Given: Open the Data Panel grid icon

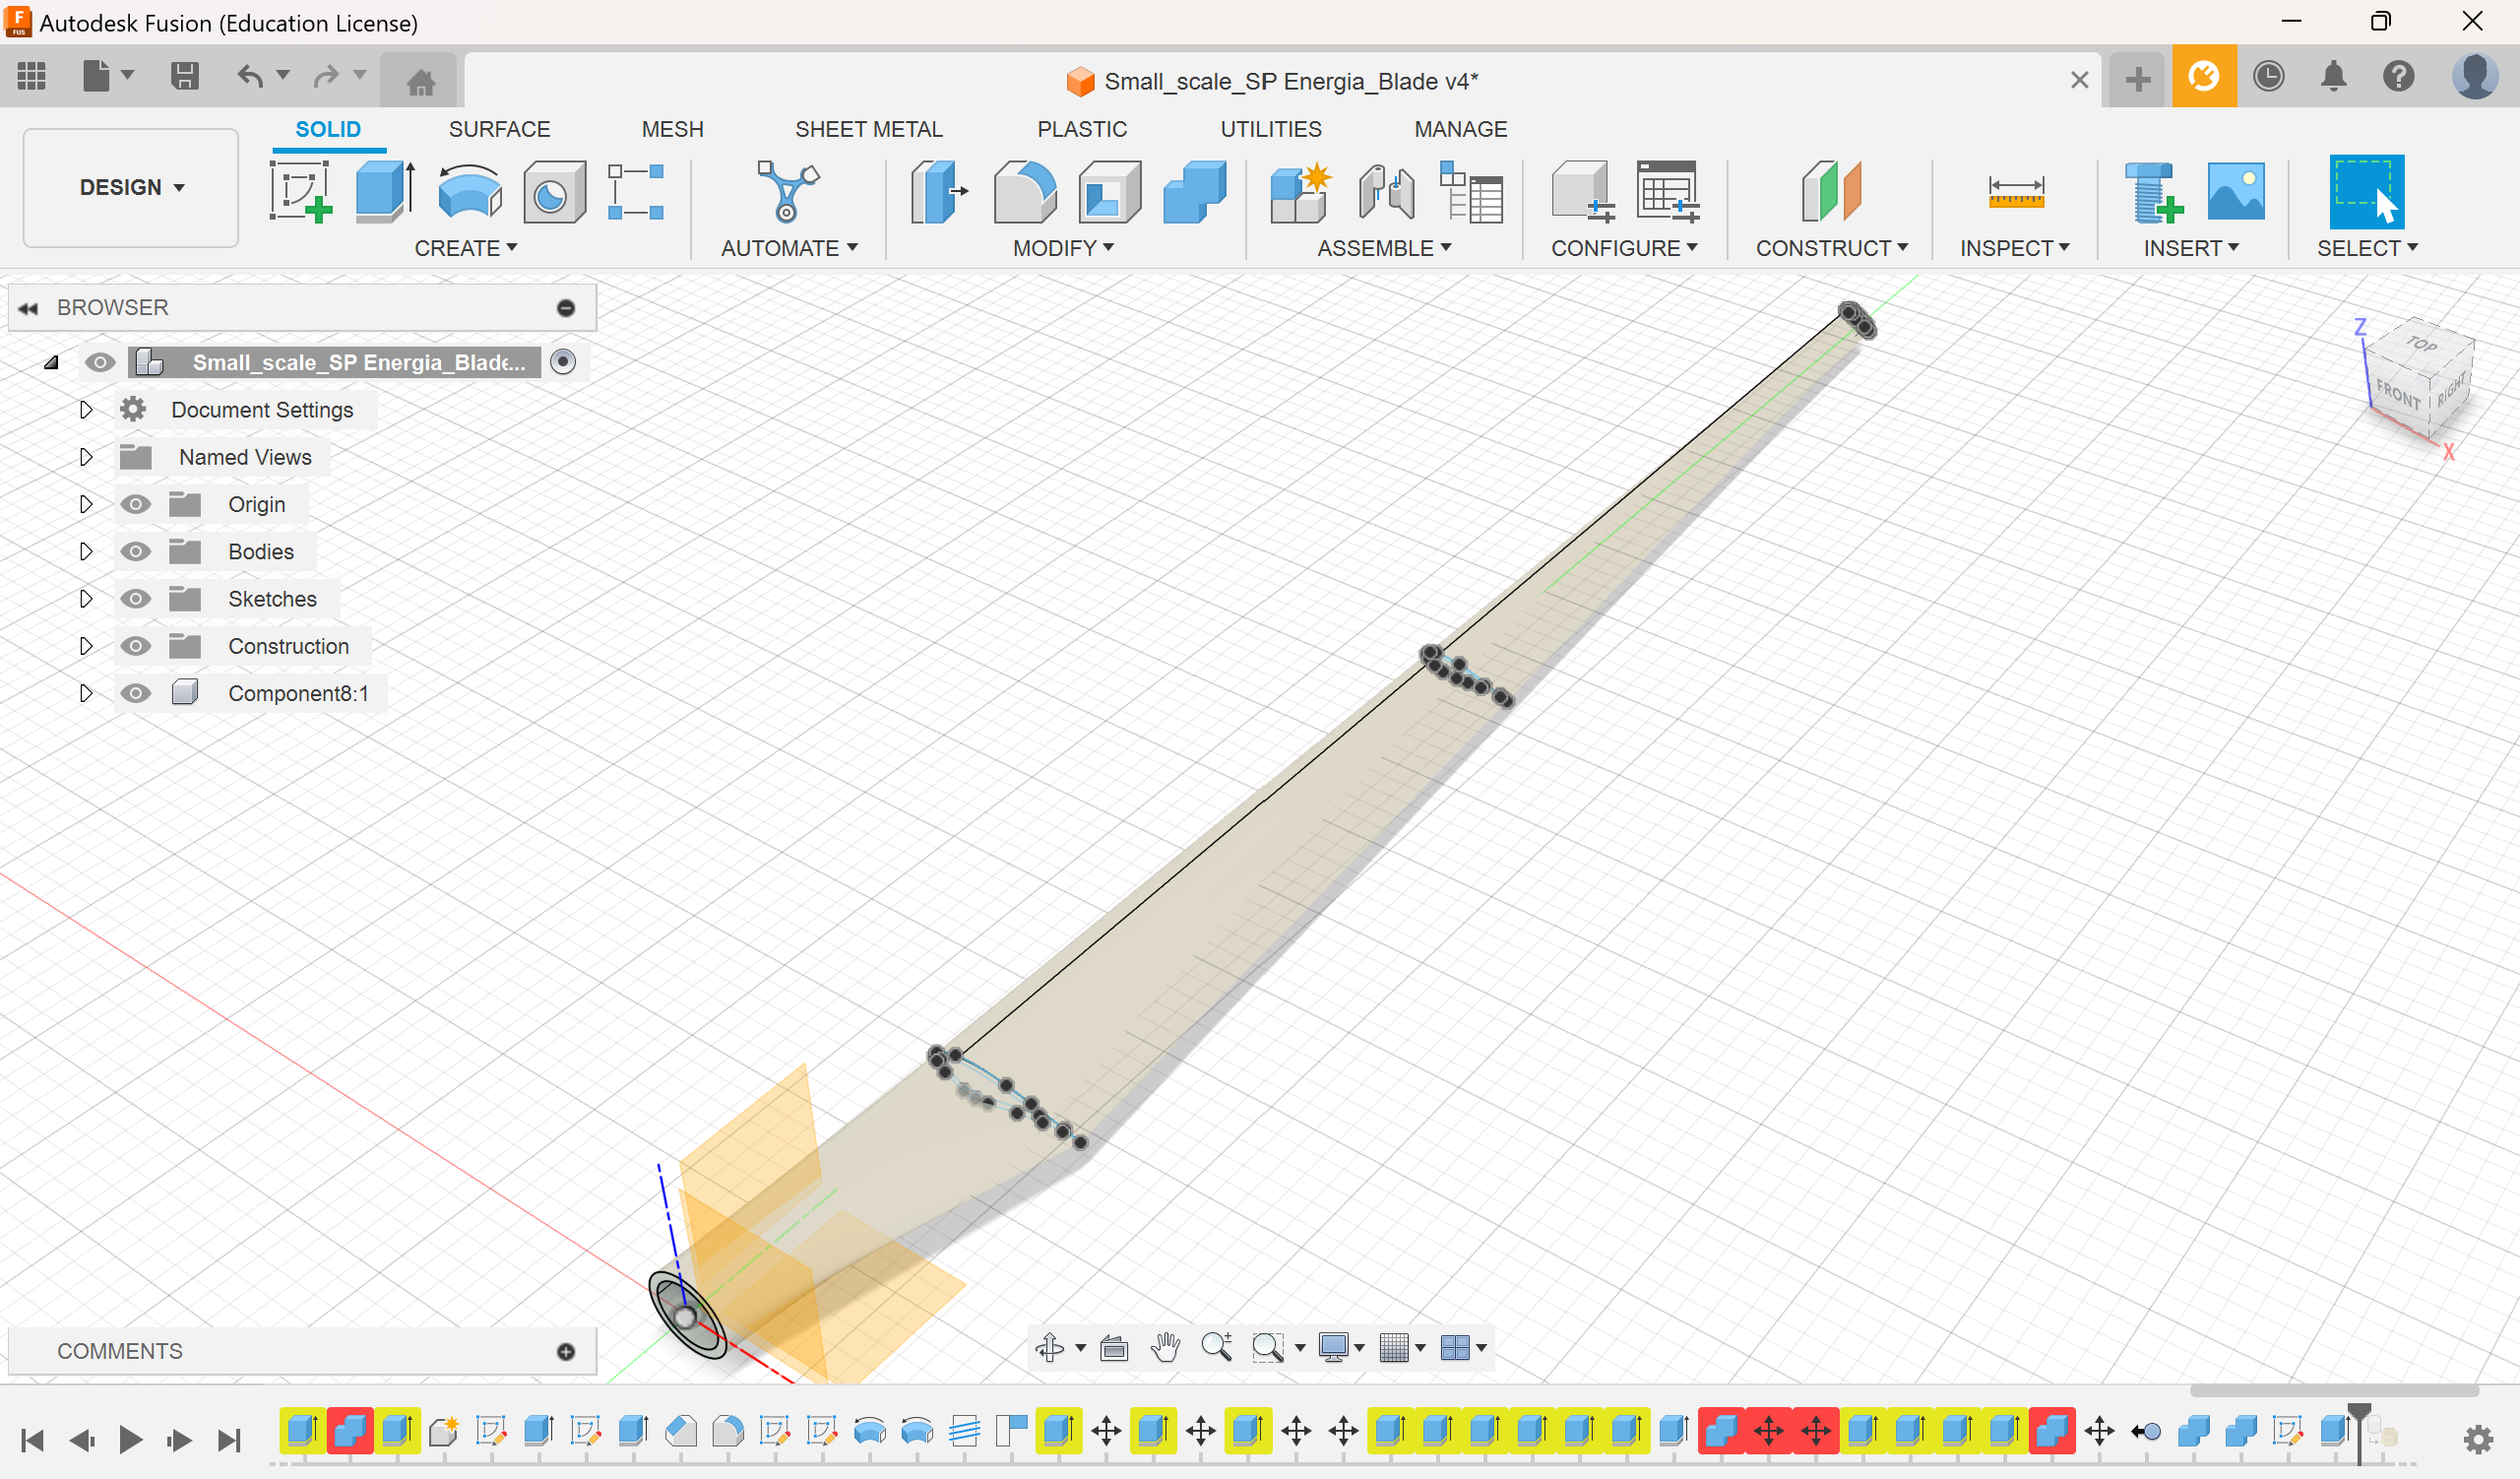Looking at the screenshot, I should tap(32, 76).
